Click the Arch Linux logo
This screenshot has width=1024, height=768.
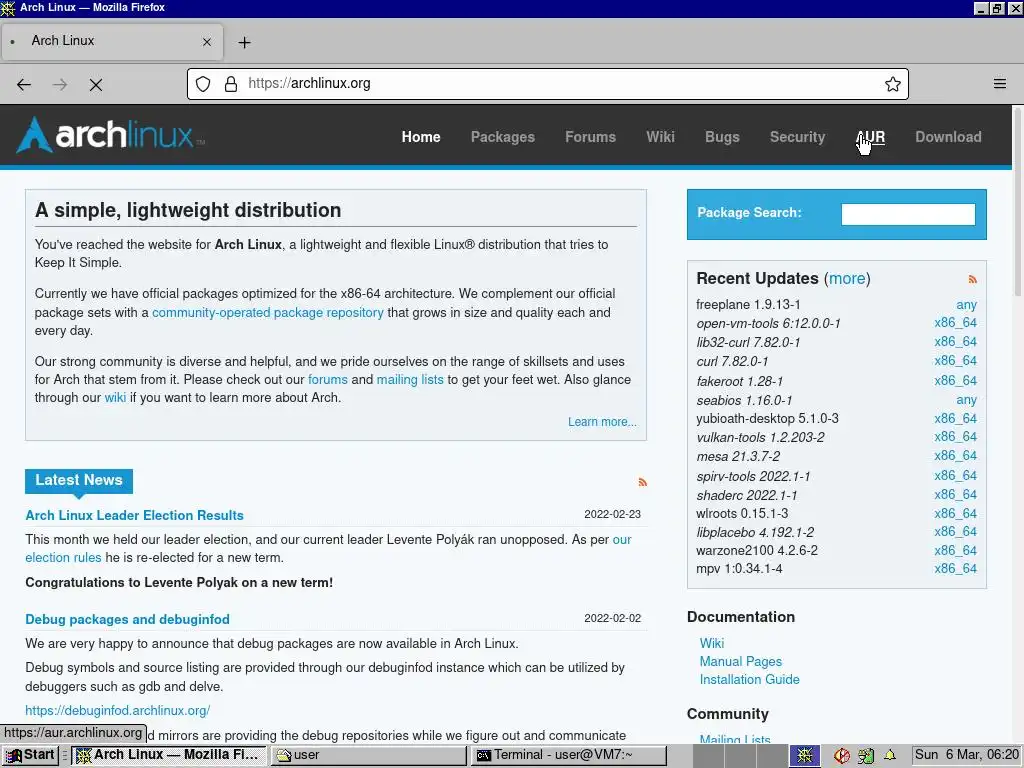(110, 135)
